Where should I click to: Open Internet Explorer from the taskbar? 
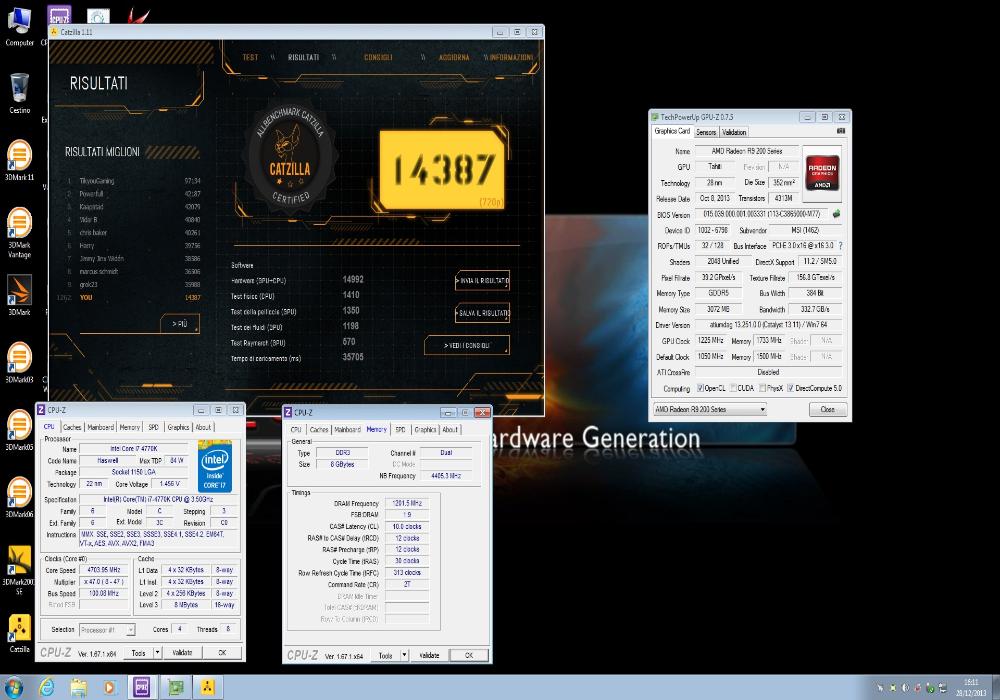tap(46, 687)
